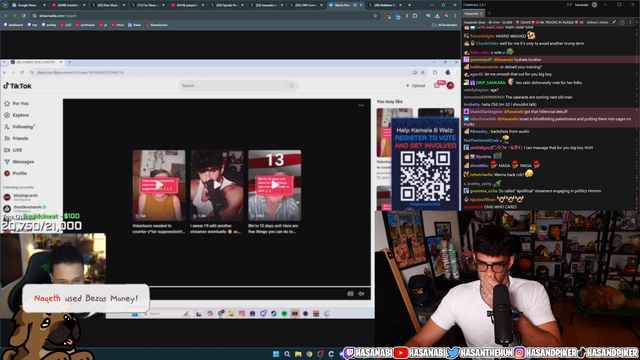Bookmark page with star icon in Chrome
Viewport: 640px width, 360px height.
click(x=375, y=16)
